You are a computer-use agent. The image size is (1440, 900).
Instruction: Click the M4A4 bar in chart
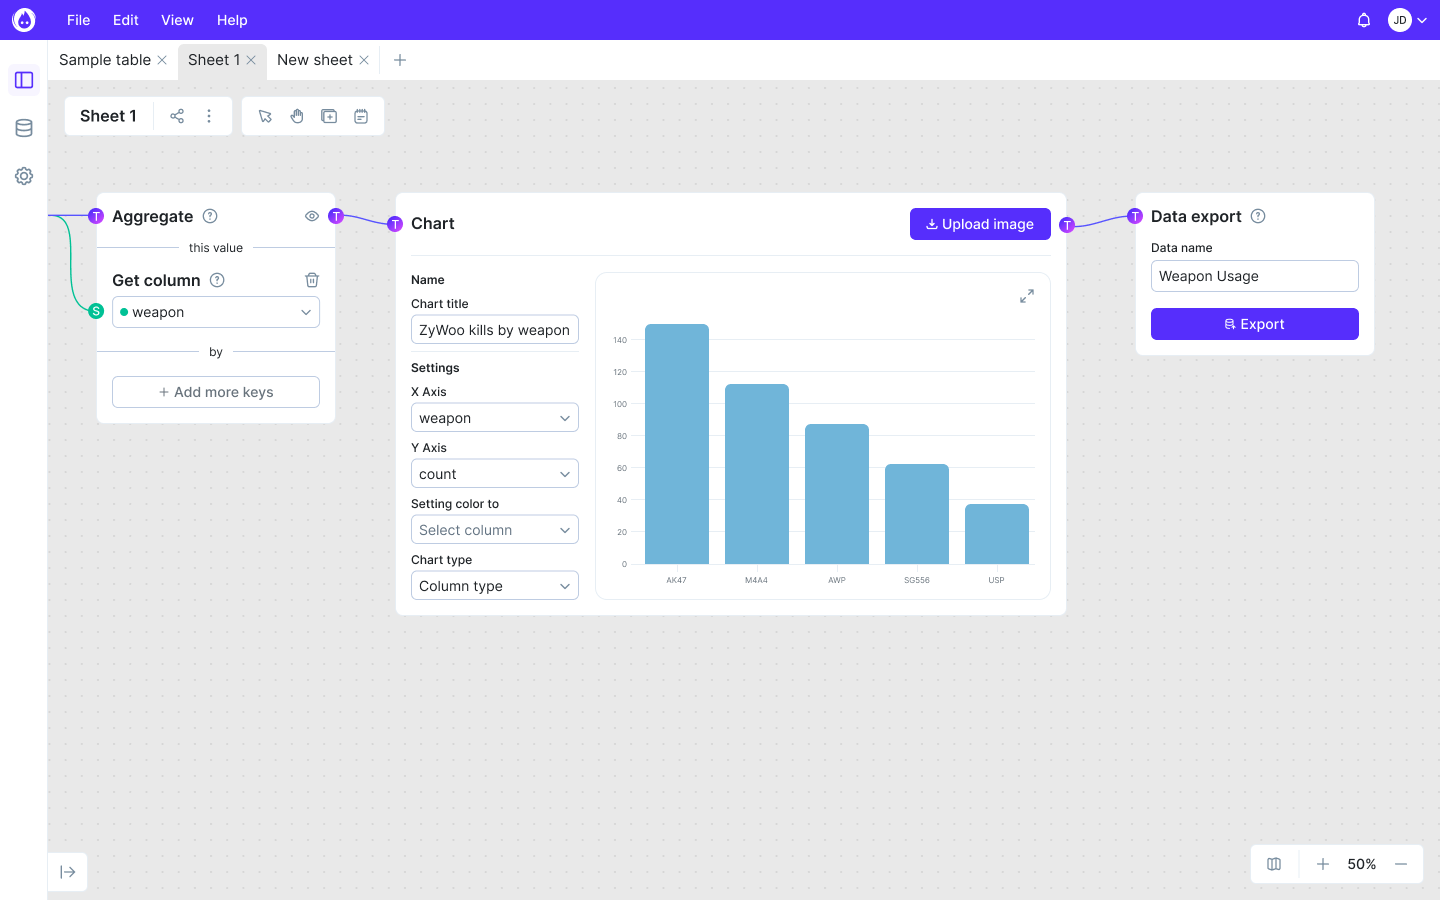[757, 474]
